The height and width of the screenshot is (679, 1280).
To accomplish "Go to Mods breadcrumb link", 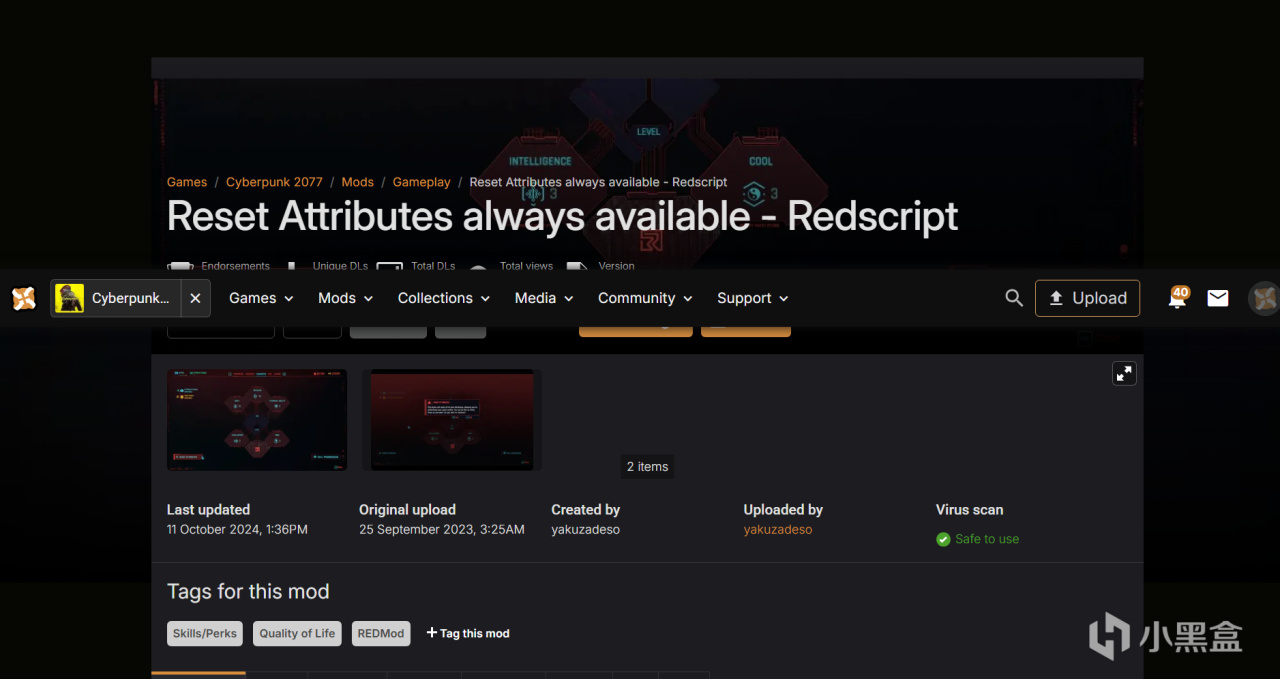I will (357, 182).
